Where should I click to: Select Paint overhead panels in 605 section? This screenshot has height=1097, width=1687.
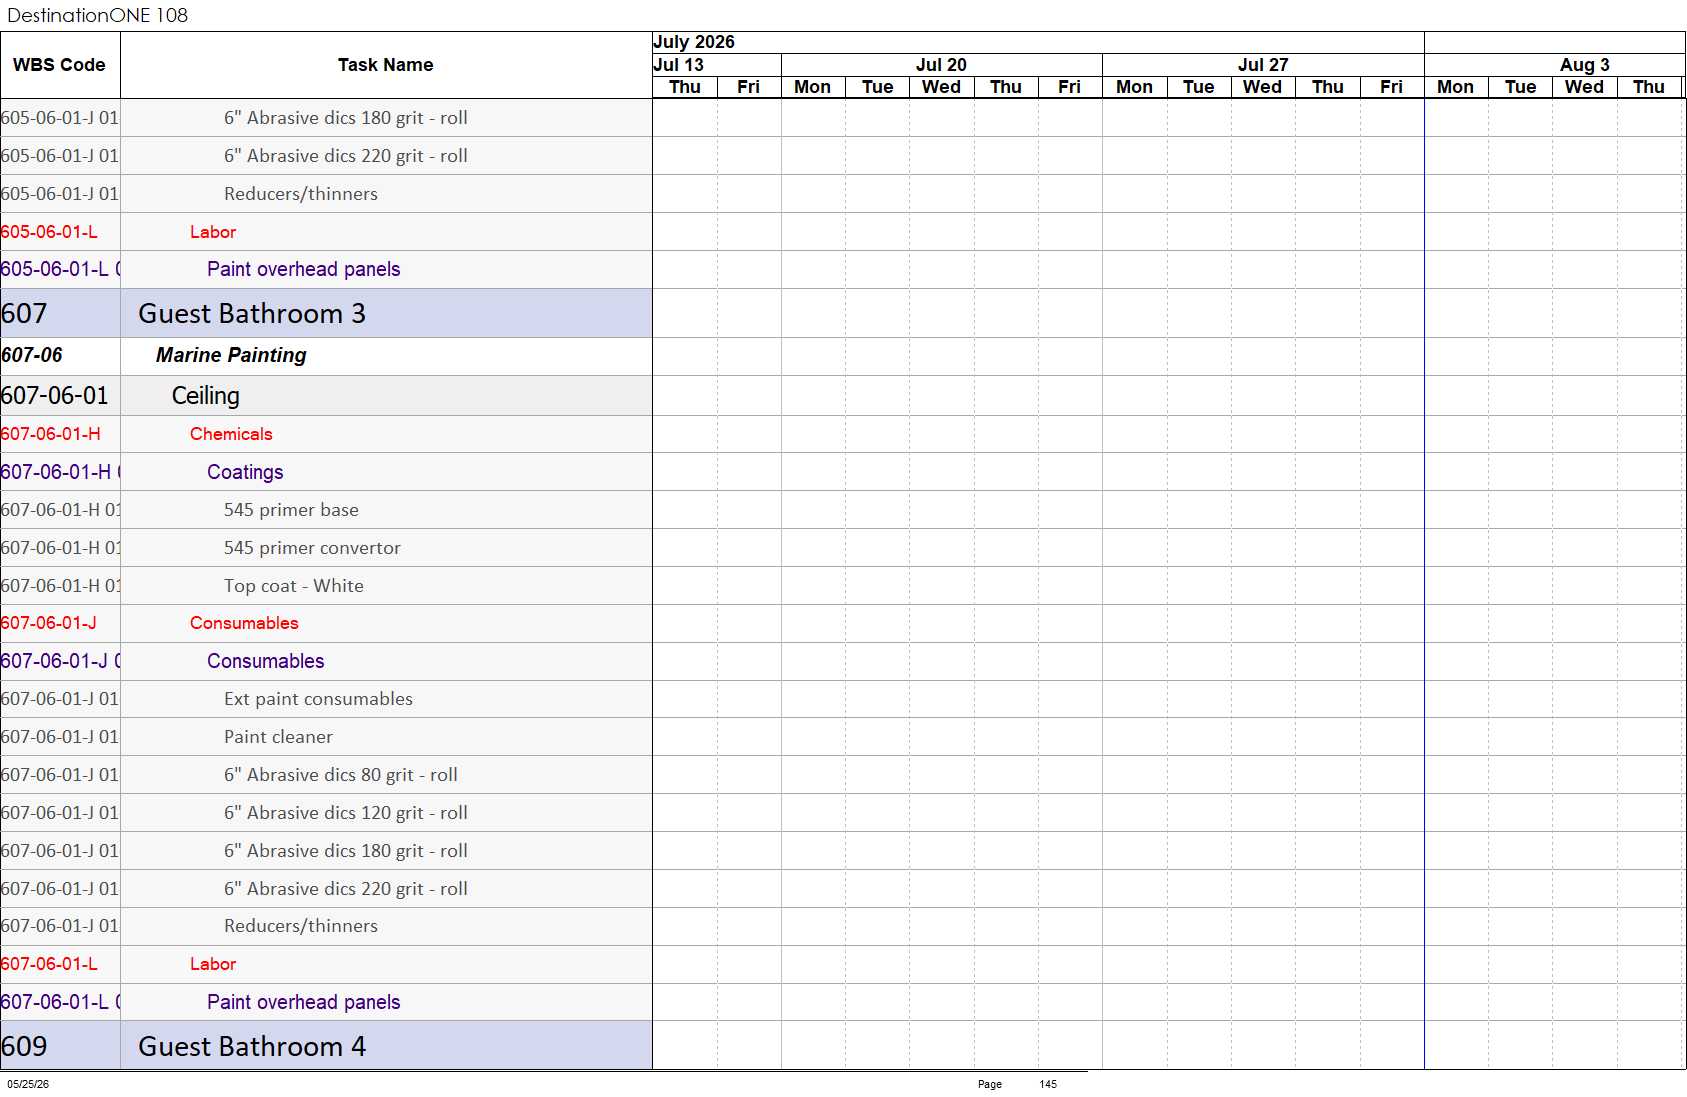(303, 269)
